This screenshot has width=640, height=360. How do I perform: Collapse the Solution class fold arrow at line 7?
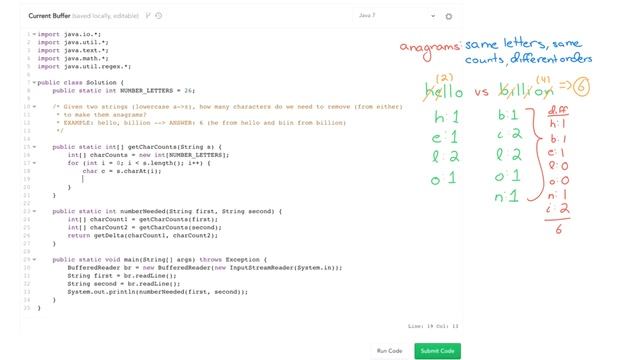point(34,82)
